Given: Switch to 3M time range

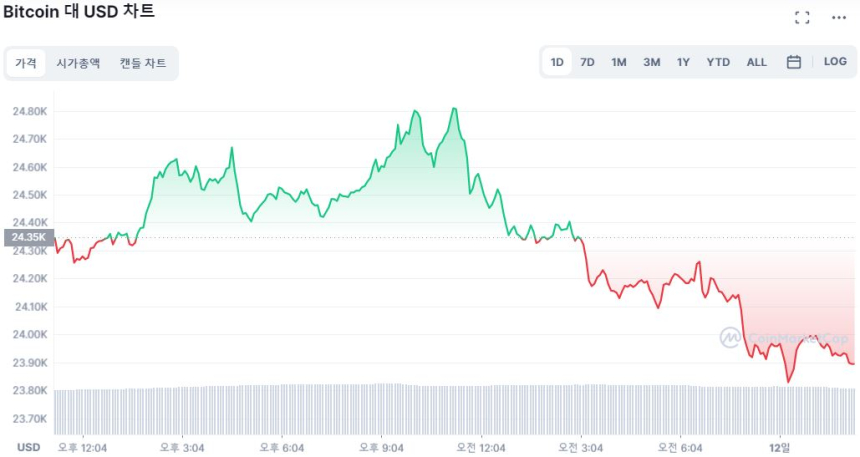Looking at the screenshot, I should [x=652, y=62].
